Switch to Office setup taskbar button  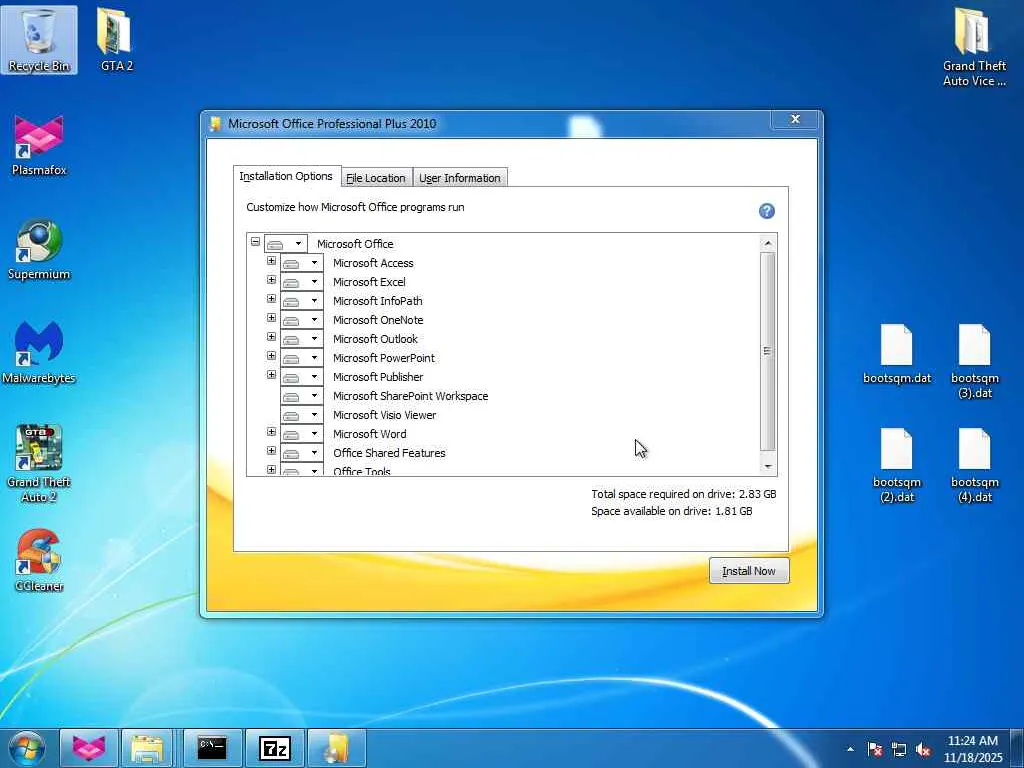(x=336, y=748)
